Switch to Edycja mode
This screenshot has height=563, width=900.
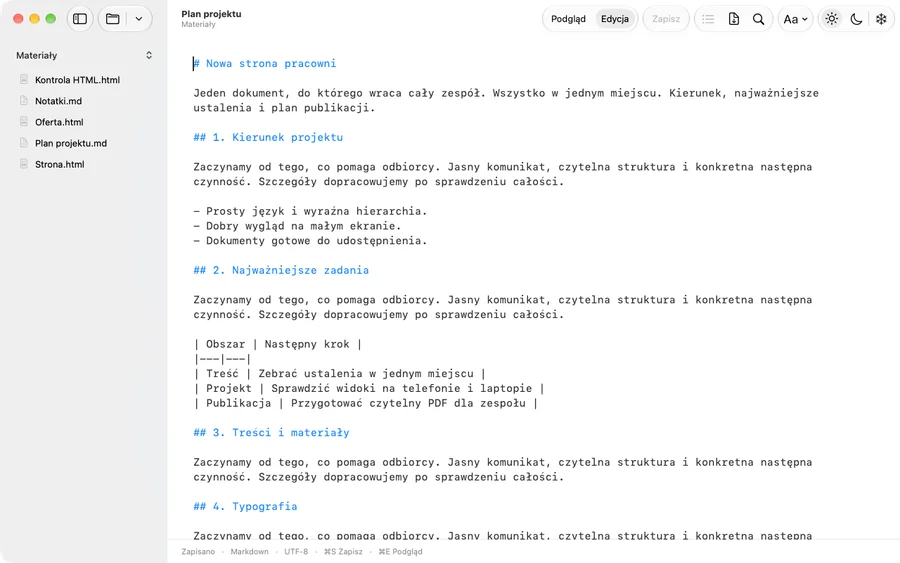615,19
